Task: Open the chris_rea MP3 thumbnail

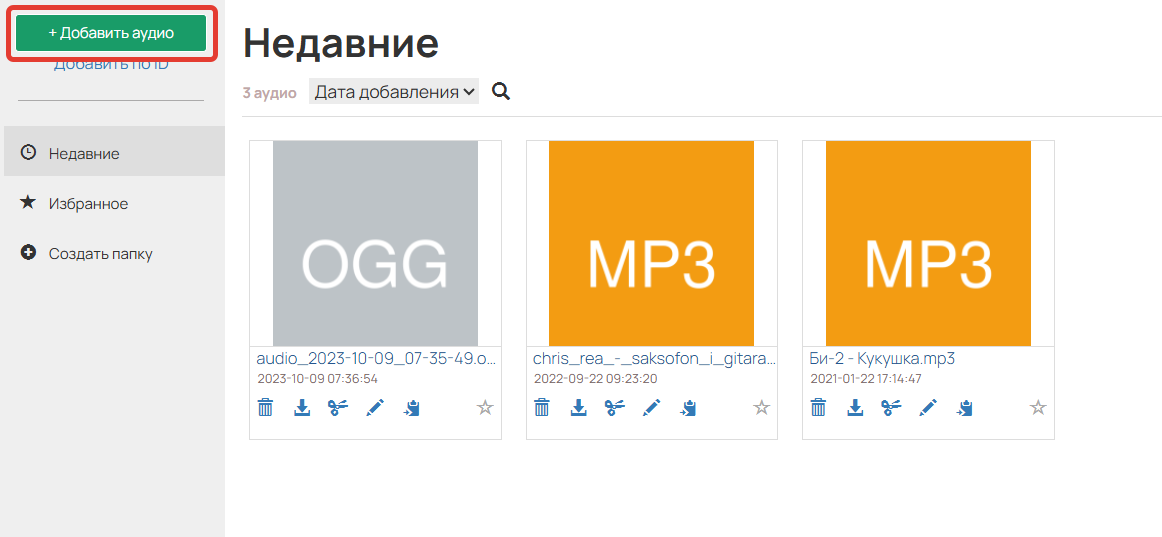Action: pos(651,243)
